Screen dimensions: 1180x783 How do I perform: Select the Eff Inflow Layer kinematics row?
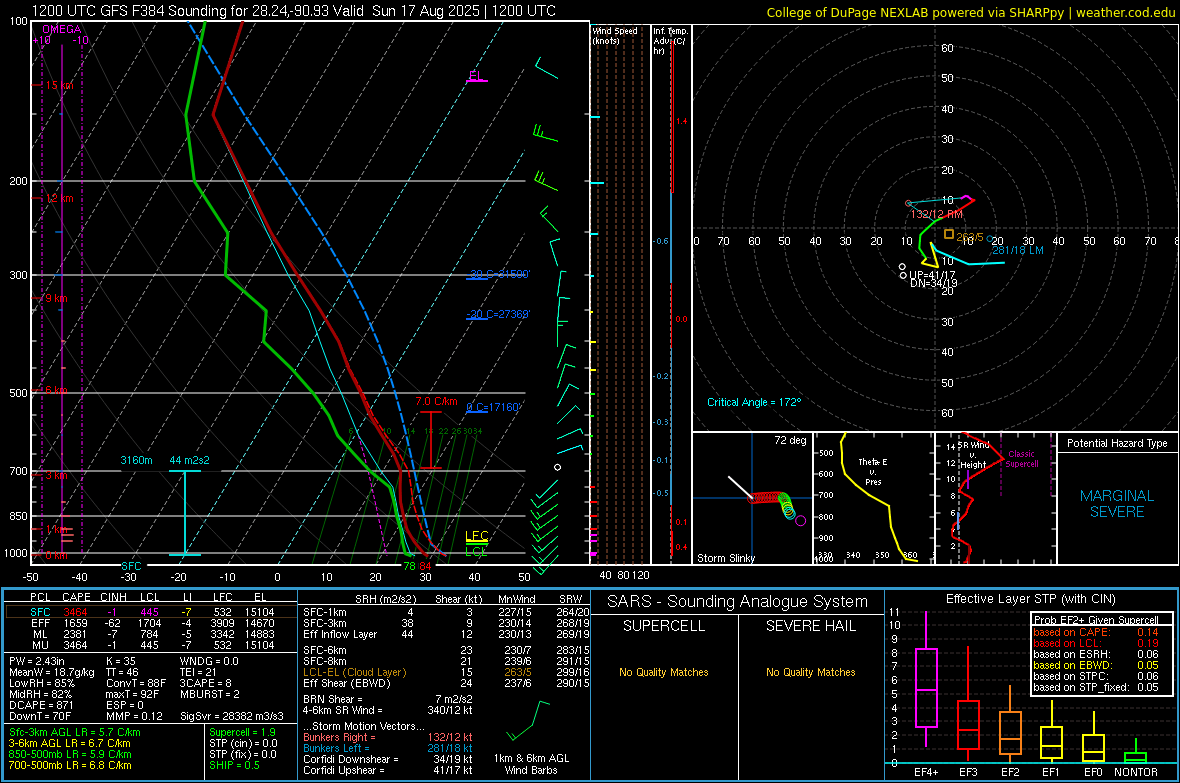[x=446, y=634]
